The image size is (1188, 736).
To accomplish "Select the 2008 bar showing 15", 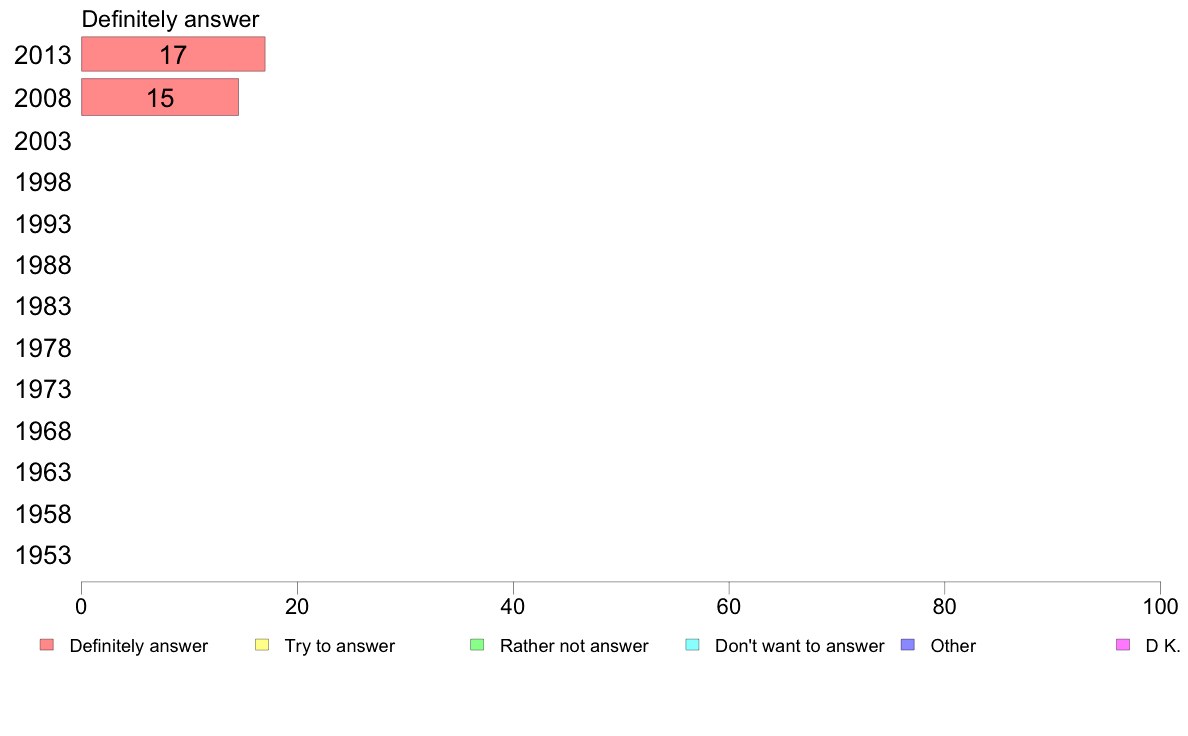I will tap(160, 97).
